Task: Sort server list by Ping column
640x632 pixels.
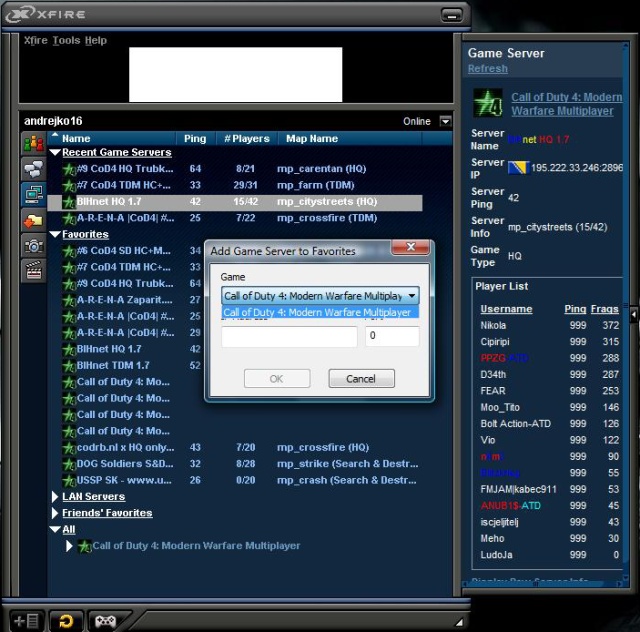Action: click(195, 138)
